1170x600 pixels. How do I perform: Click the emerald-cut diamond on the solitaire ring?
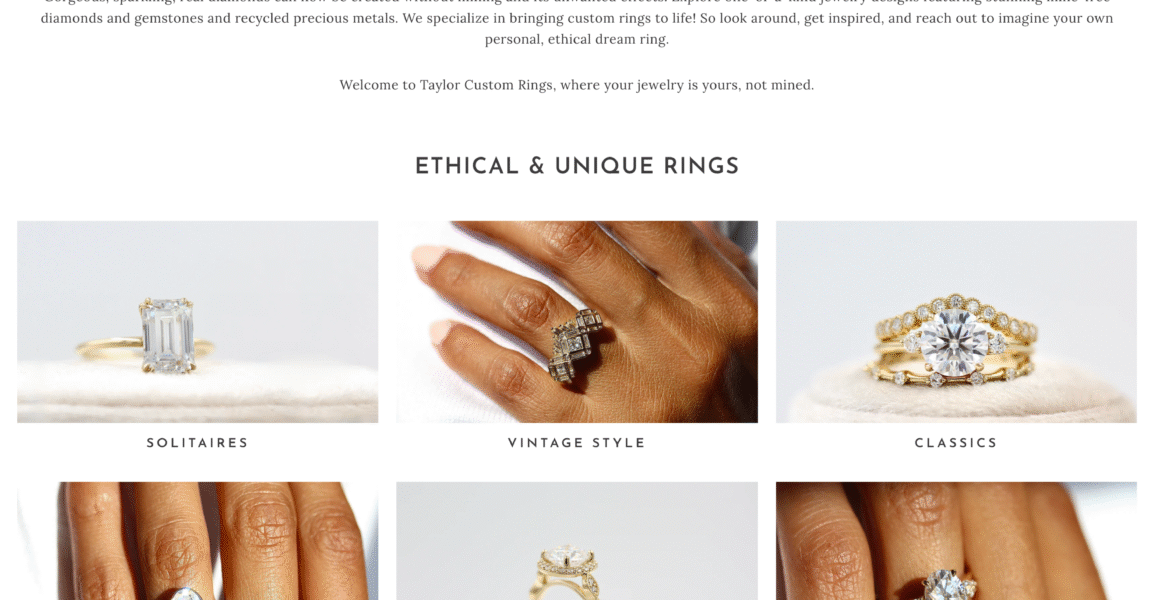pos(168,334)
